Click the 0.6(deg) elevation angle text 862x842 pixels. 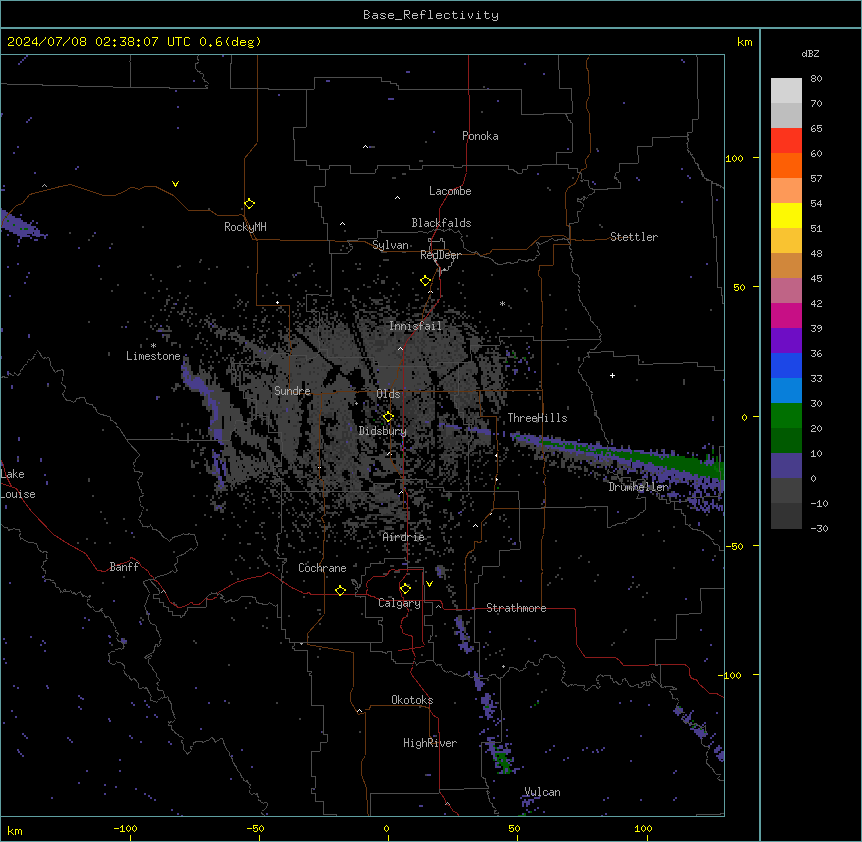click(230, 42)
